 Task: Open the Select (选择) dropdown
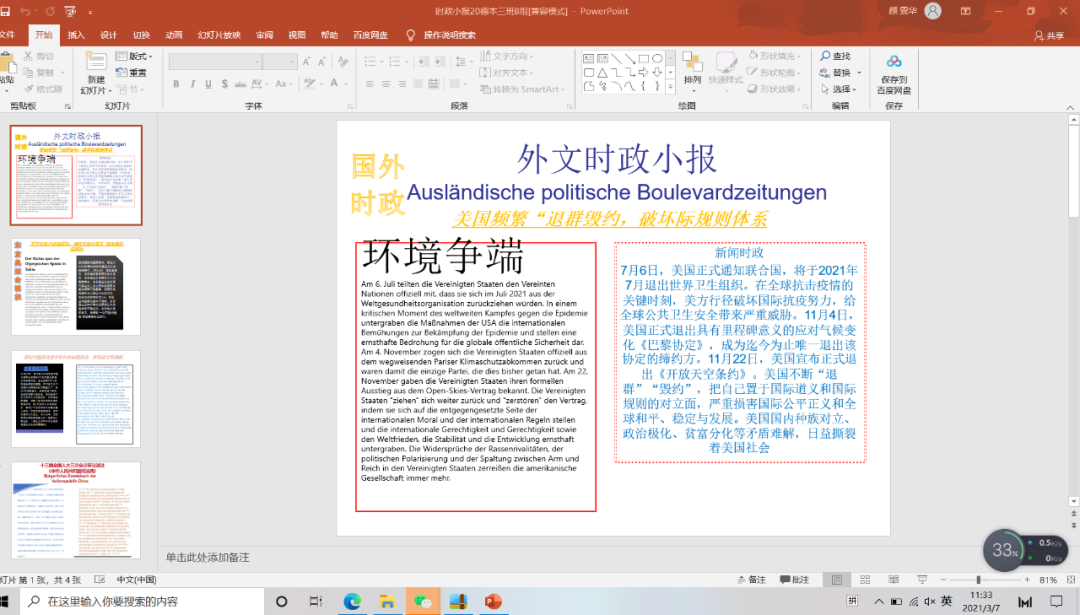[840, 89]
